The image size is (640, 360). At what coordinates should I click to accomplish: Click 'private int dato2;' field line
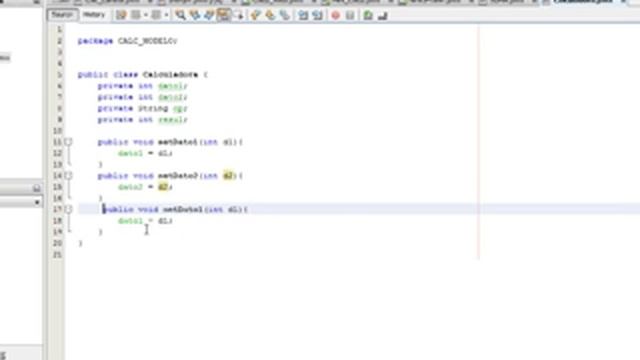point(142,97)
